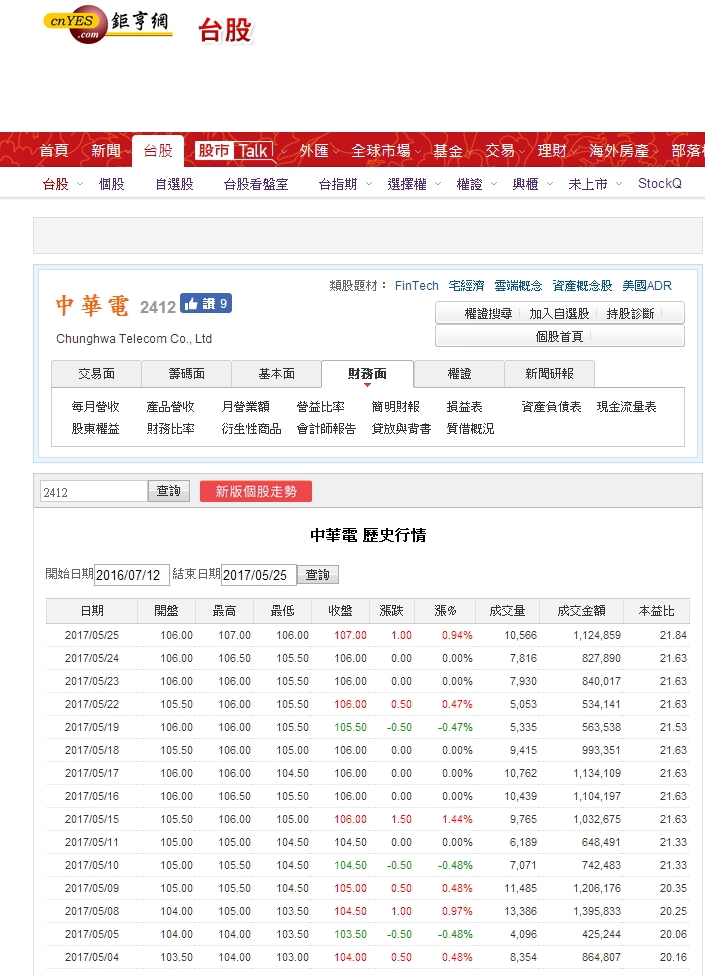Click the 查詢 button beside the stock code
Screen dimensions: 705x976
click(x=169, y=491)
